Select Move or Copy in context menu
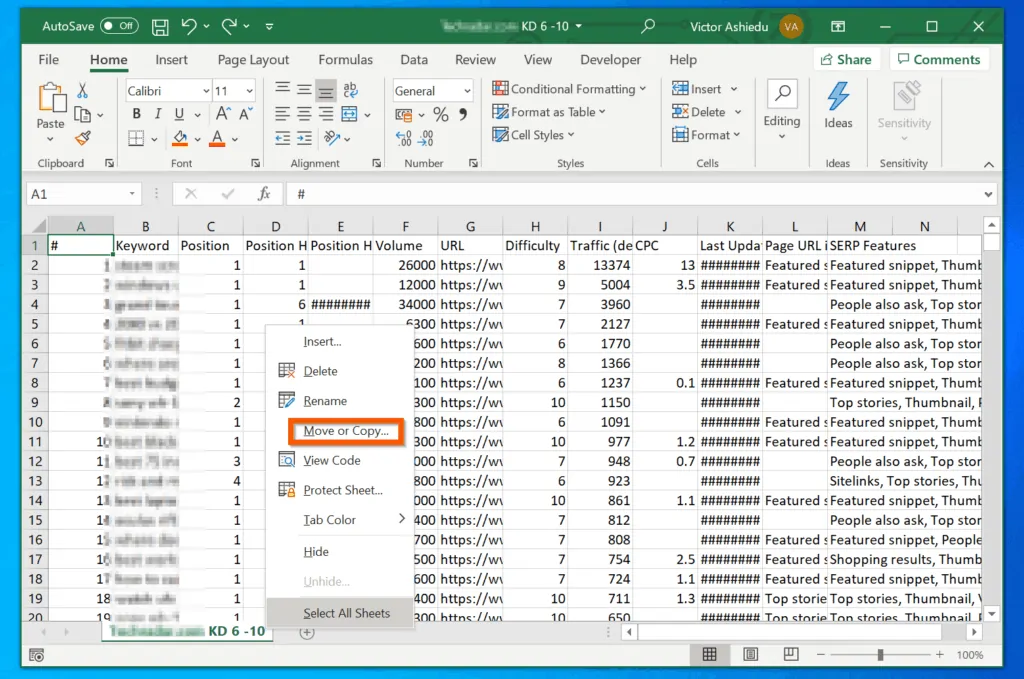 [345, 431]
